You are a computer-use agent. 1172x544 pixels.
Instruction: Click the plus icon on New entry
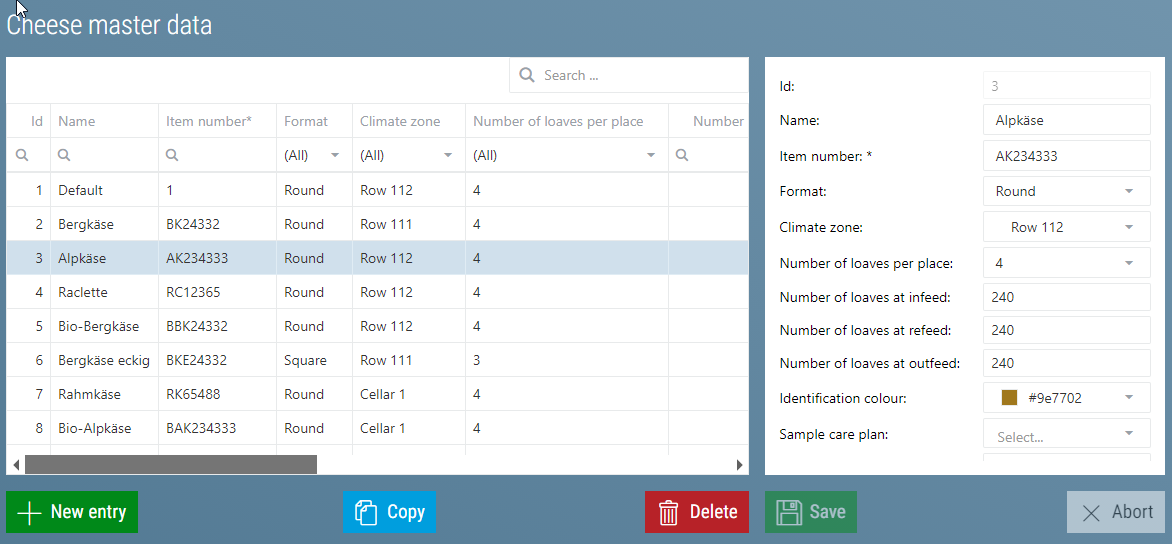pyautogui.click(x=30, y=513)
